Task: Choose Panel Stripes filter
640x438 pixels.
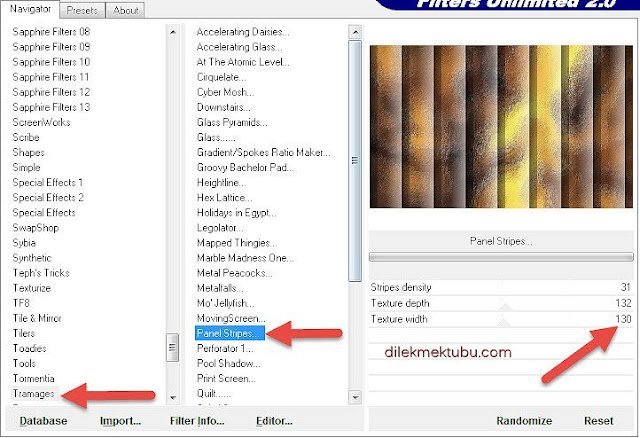Action: pyautogui.click(x=229, y=332)
